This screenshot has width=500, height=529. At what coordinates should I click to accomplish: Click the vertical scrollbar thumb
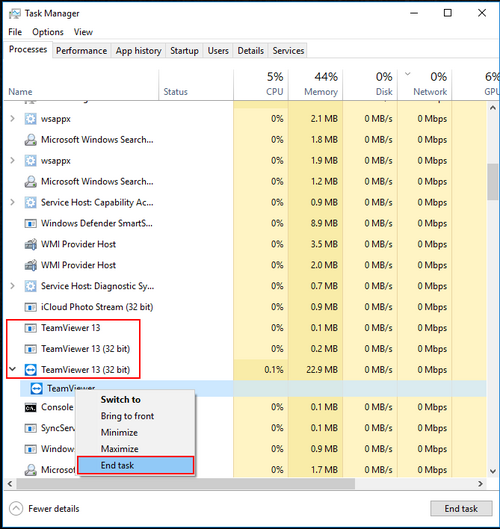point(493,182)
